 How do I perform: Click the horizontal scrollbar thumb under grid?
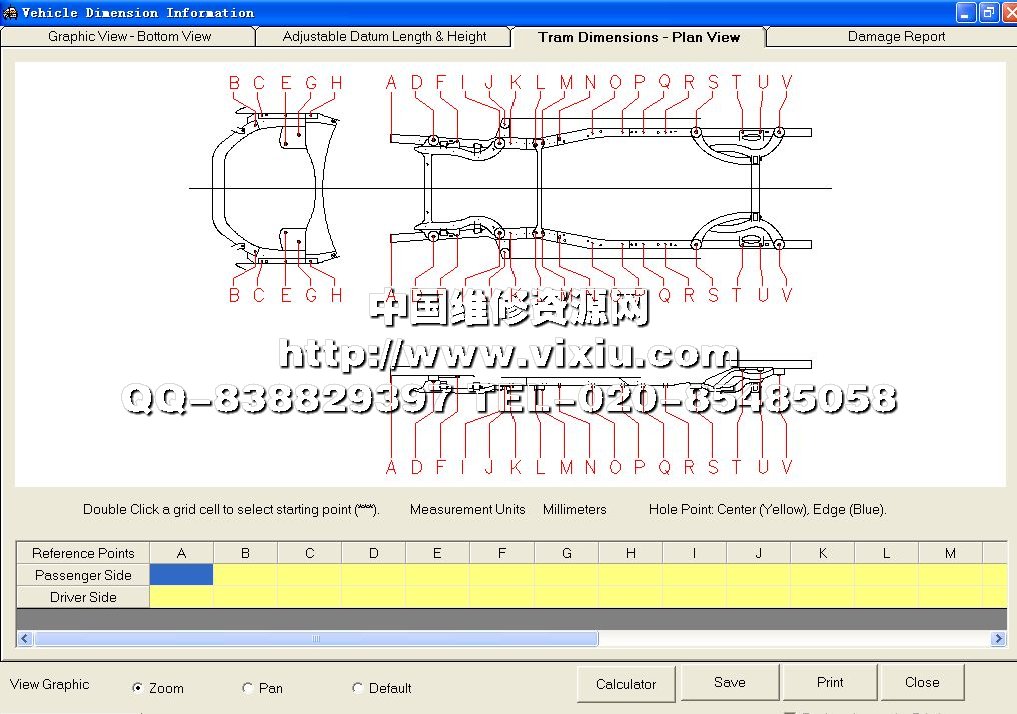[316, 639]
